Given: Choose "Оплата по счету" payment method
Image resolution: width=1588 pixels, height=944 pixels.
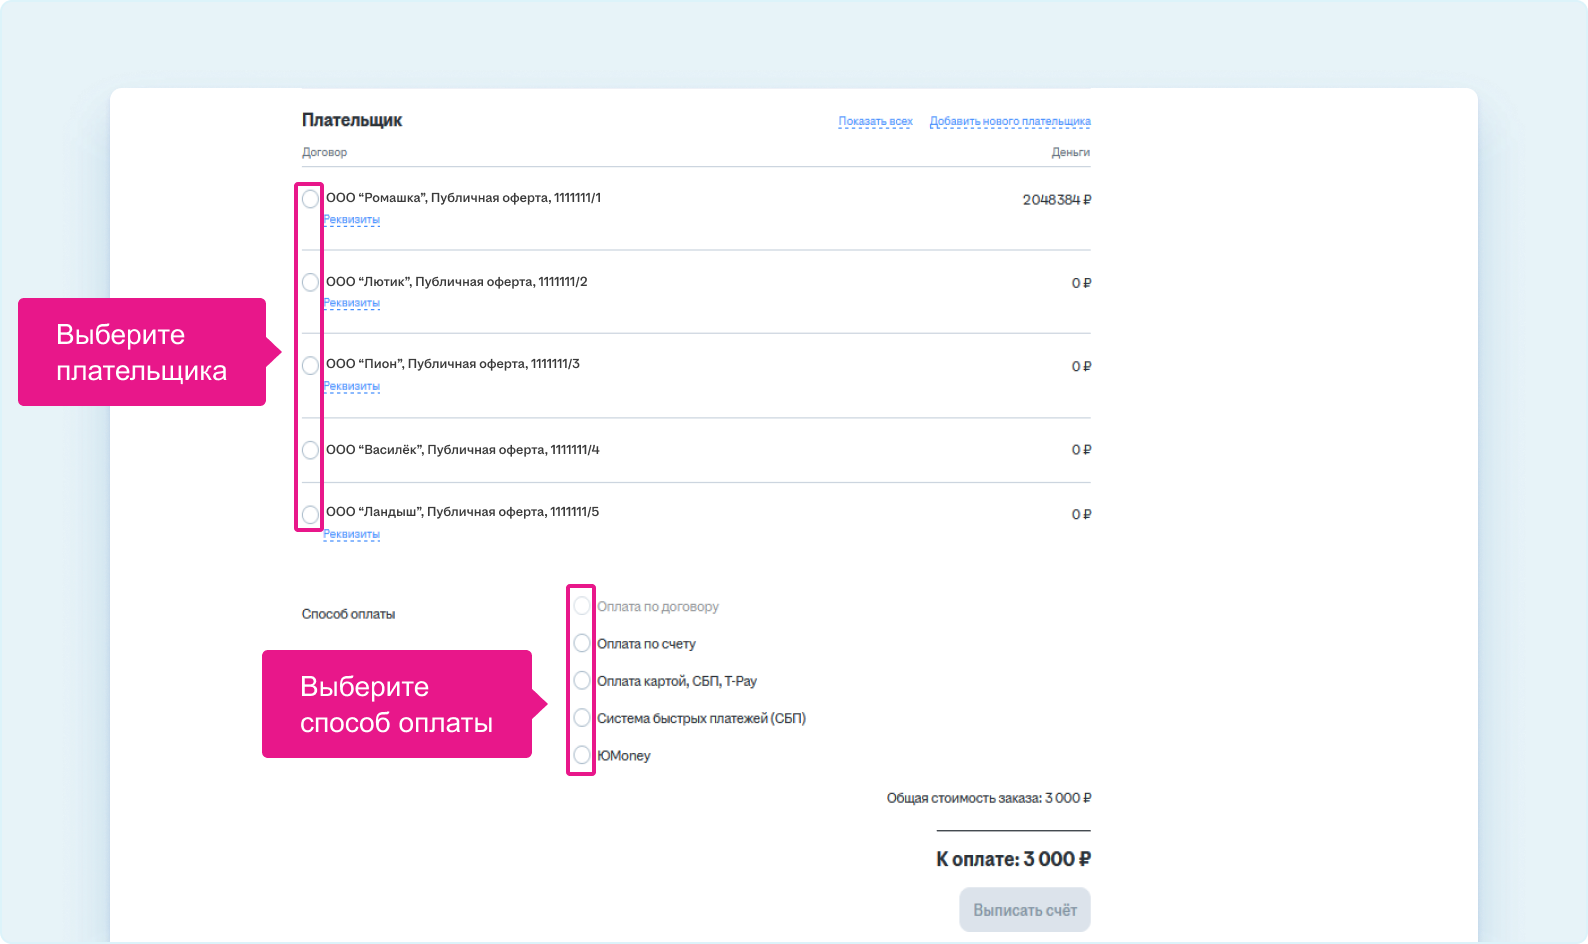Looking at the screenshot, I should click(x=582, y=643).
